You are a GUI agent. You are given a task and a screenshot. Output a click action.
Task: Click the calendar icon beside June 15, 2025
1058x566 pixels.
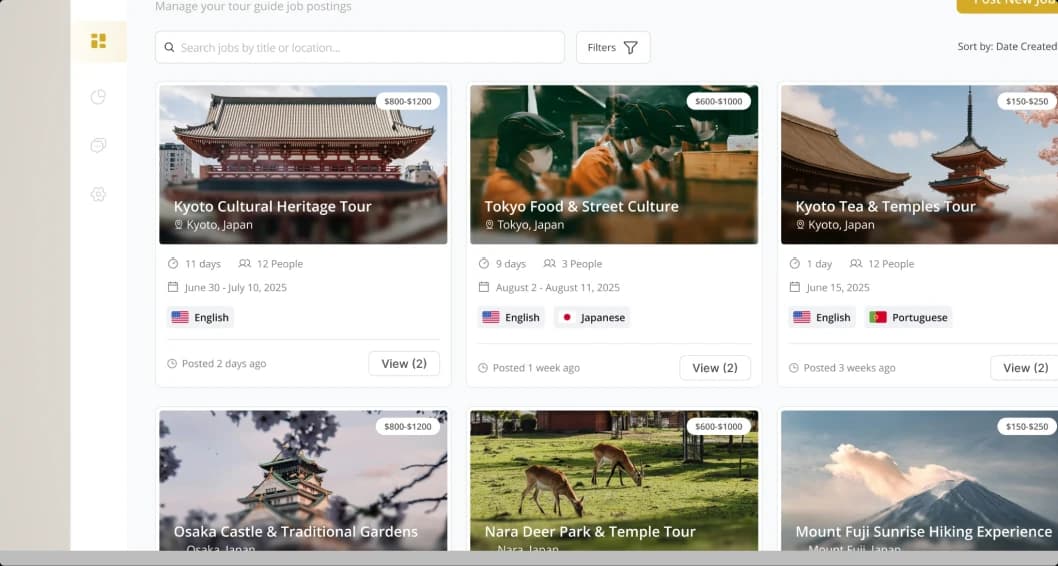click(x=794, y=287)
